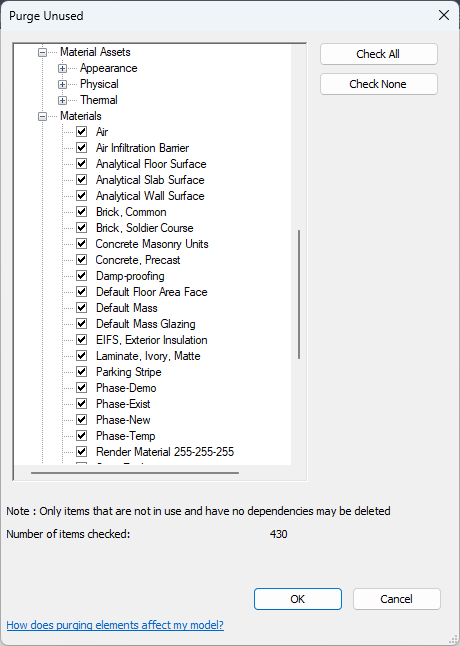Click the vertical scrollbar thumb
This screenshot has width=460, height=646.
[299, 294]
